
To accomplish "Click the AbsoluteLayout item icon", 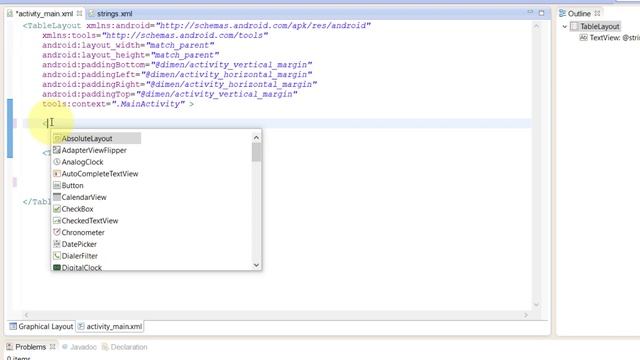I will [57, 138].
